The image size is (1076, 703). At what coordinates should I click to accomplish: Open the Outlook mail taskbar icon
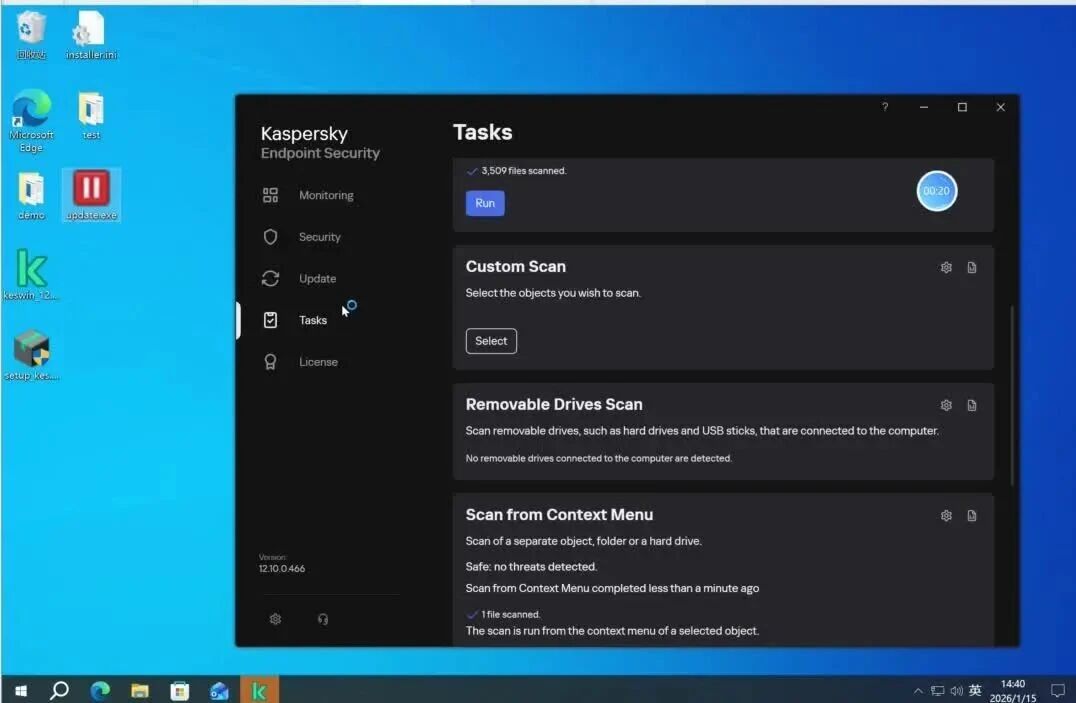pyautogui.click(x=220, y=691)
